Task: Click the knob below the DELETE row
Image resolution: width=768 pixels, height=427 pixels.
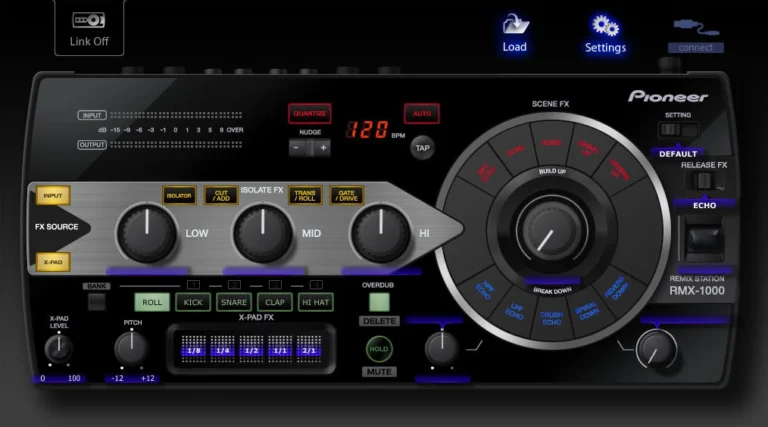Action: [x=441, y=349]
